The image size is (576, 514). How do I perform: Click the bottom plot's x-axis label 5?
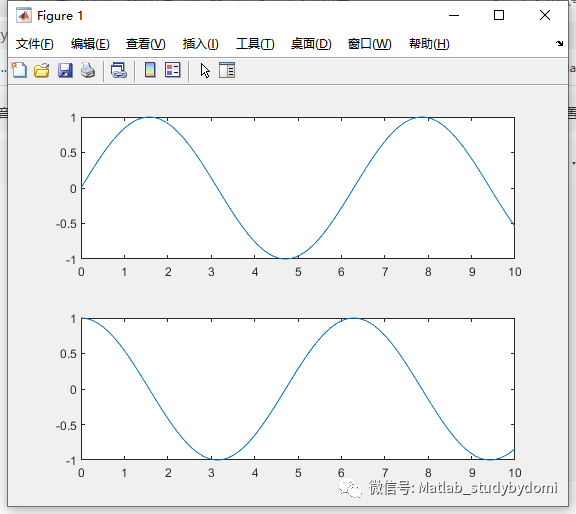(x=298, y=473)
